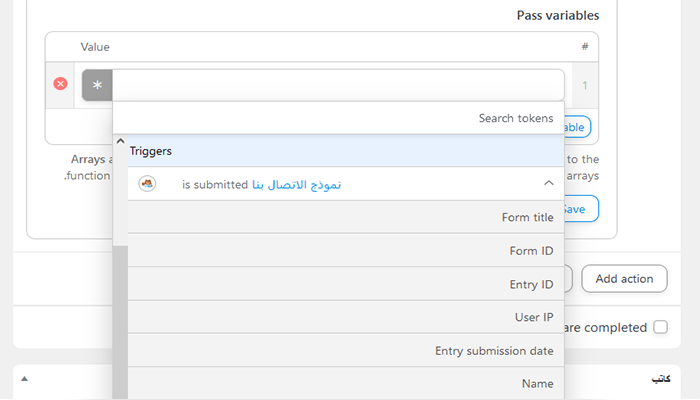Click the asterisk token picker button

click(x=97, y=86)
